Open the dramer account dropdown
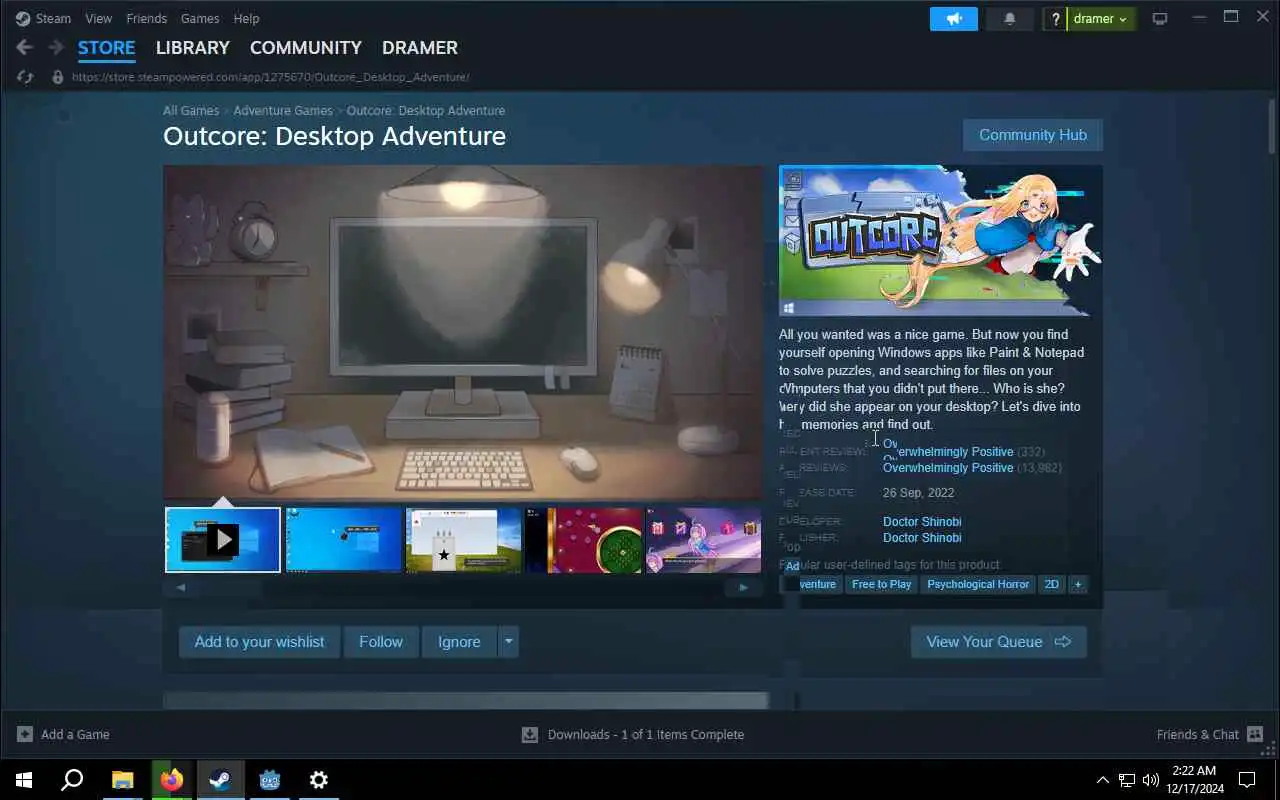The height and width of the screenshot is (800, 1280). point(1101,19)
